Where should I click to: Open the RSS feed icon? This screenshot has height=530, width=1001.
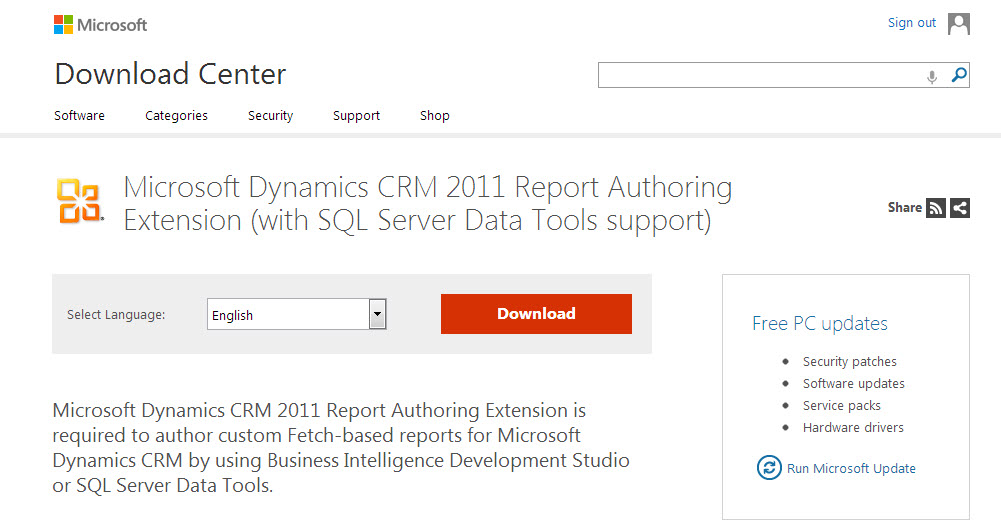click(936, 208)
